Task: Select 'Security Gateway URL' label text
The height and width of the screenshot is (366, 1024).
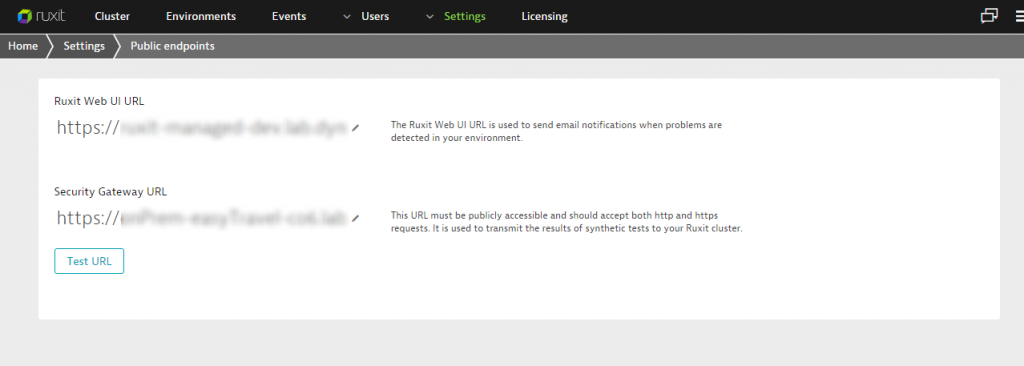Action: (110, 191)
